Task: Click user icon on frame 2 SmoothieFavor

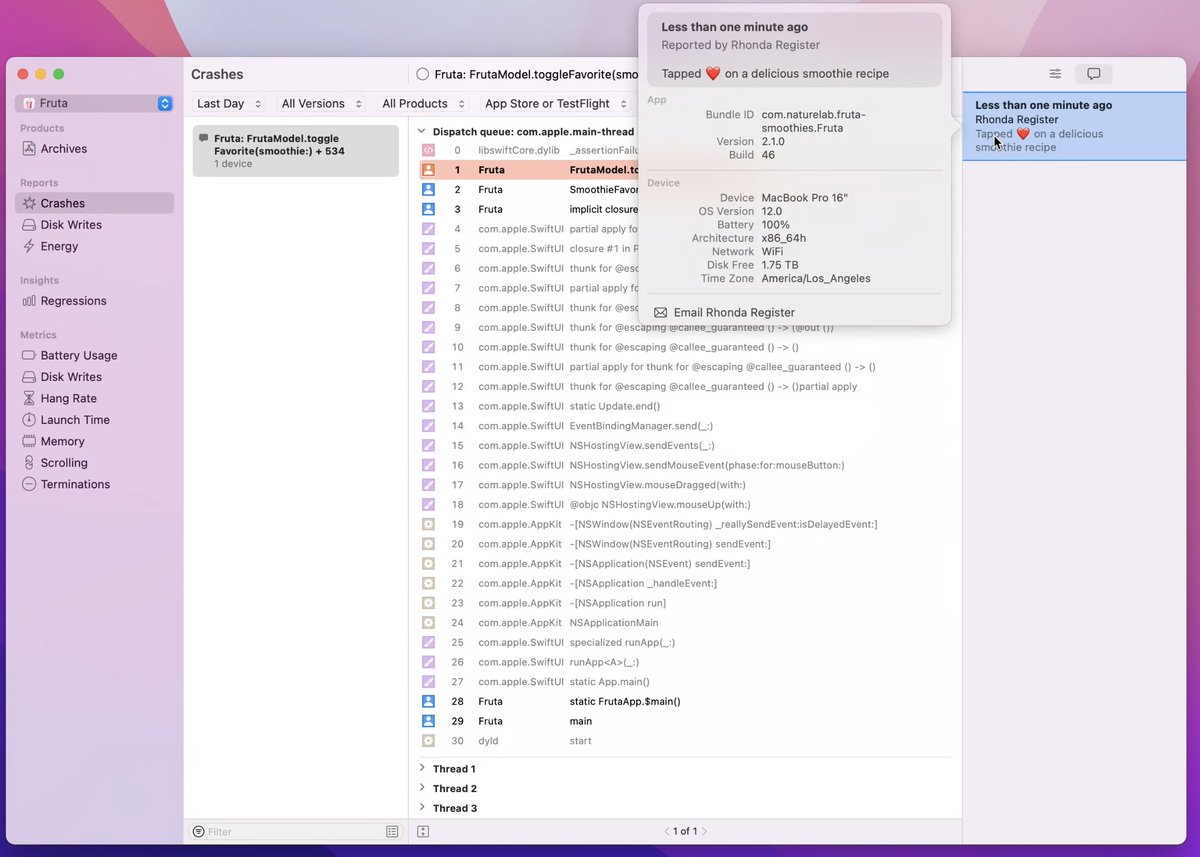Action: tap(428, 189)
